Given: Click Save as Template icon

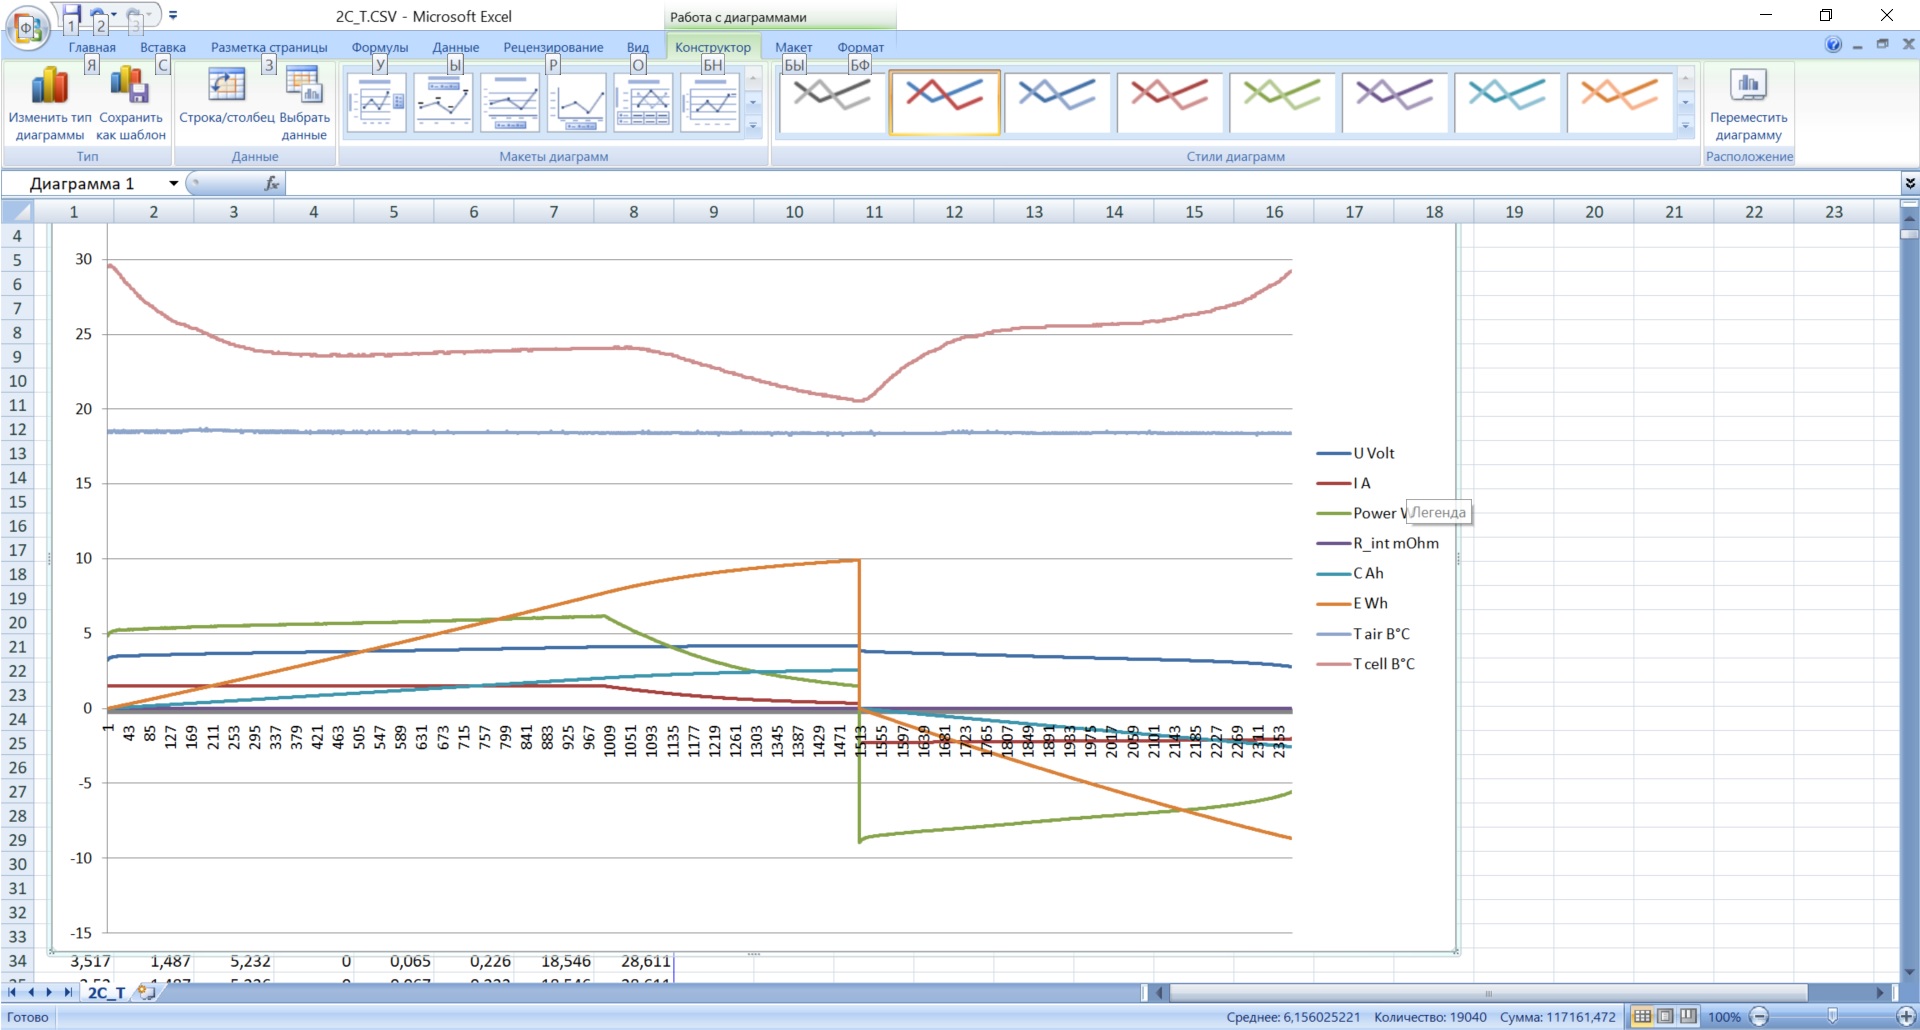Looking at the screenshot, I should [x=130, y=88].
